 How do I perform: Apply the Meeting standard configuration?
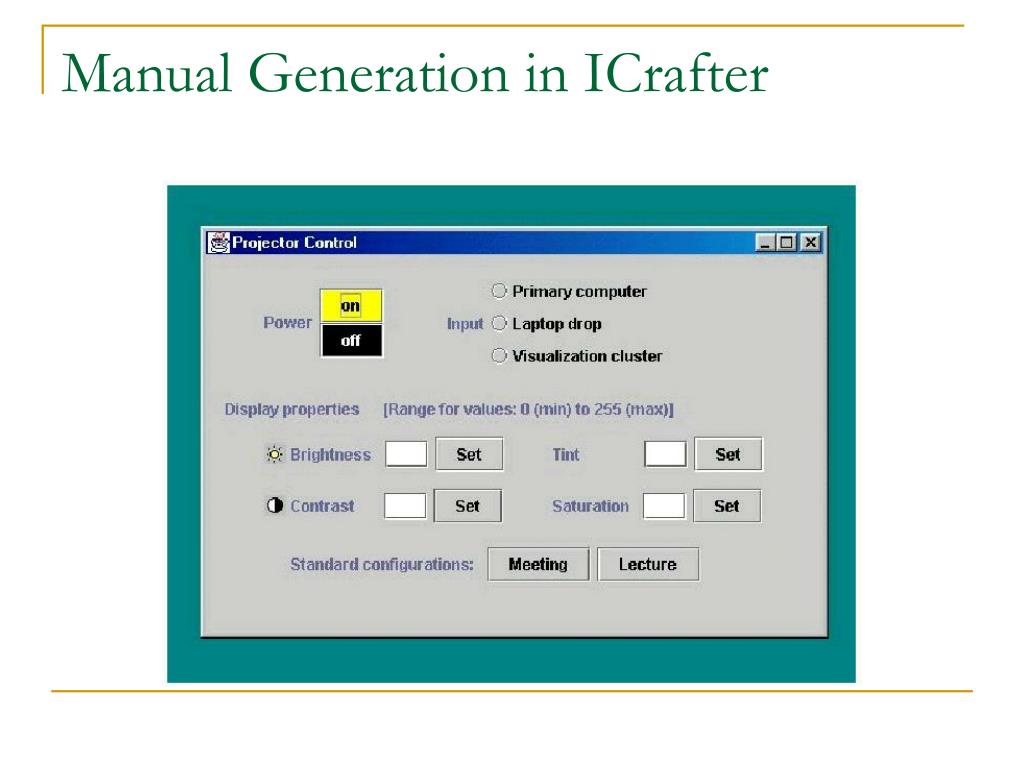(x=538, y=564)
